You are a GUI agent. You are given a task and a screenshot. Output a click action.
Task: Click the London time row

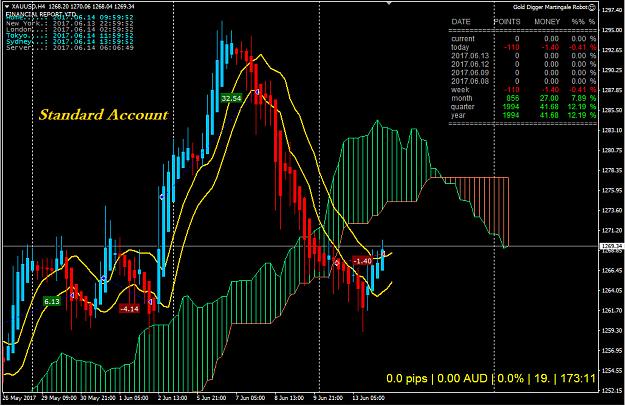coord(70,29)
